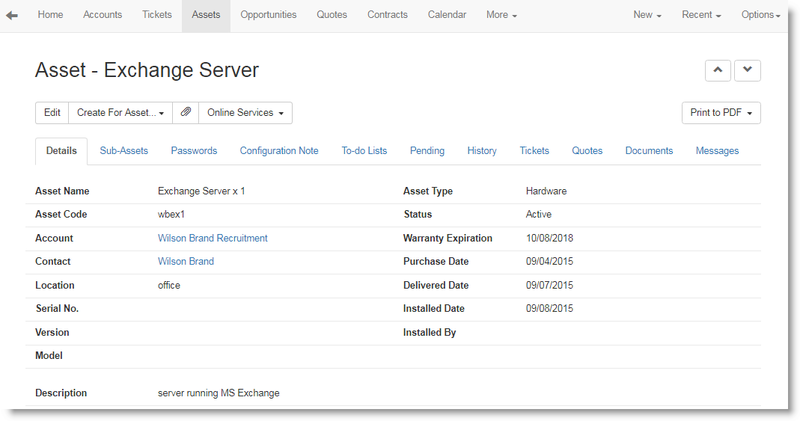
Task: Go to next asset with down chevron
Action: pyautogui.click(x=747, y=70)
